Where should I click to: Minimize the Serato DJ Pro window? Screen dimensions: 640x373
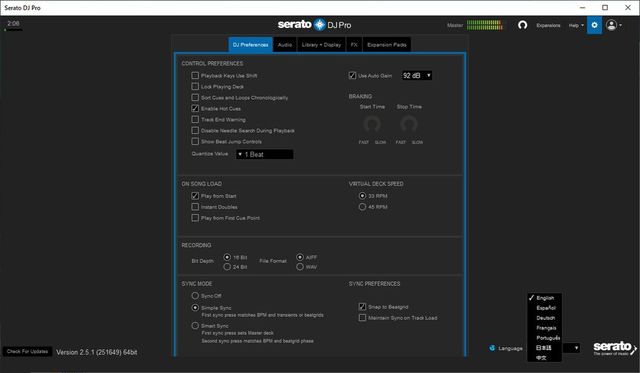pos(582,8)
